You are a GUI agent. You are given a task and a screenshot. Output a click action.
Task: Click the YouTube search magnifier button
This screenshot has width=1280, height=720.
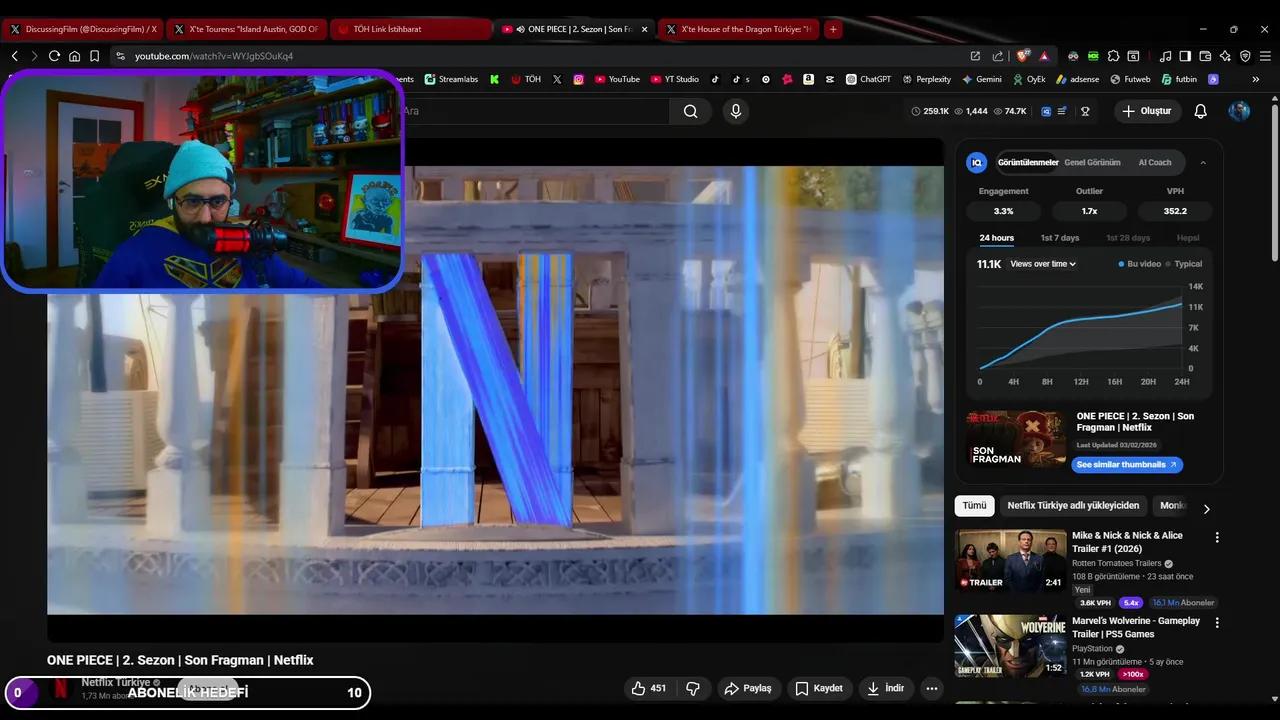pos(690,111)
